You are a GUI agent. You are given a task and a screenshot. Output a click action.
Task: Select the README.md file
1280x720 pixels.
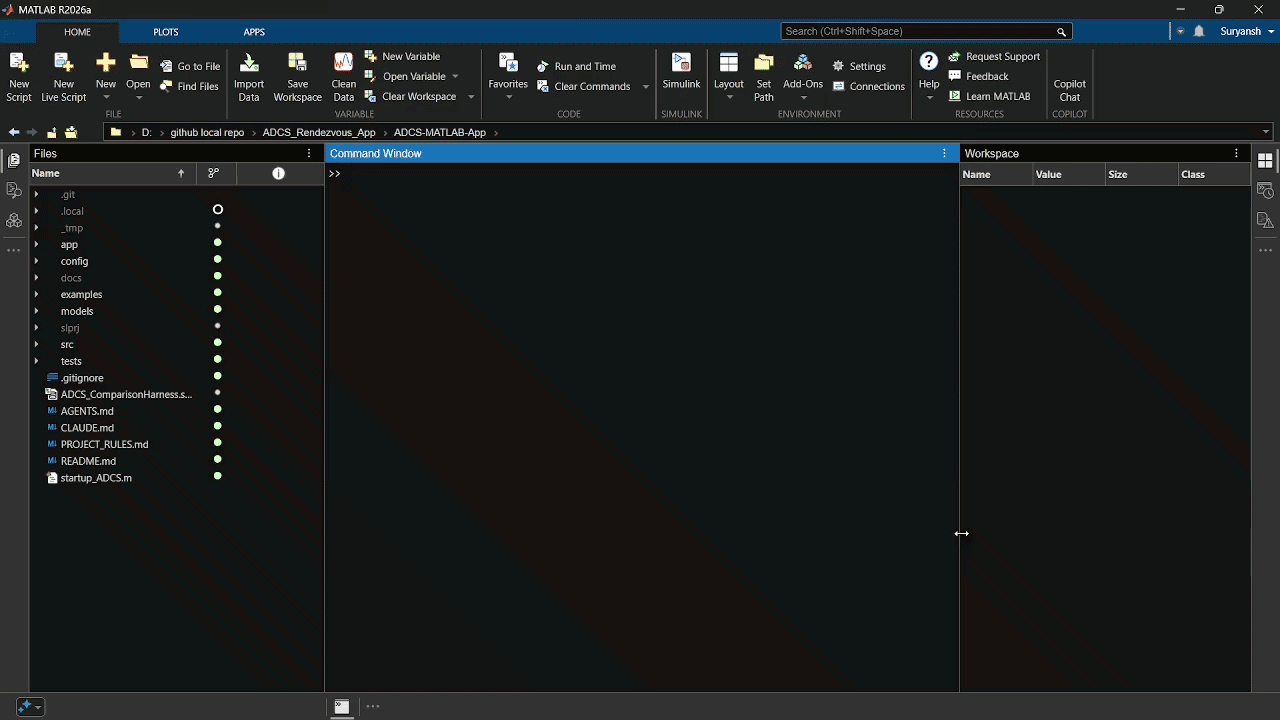click(88, 461)
